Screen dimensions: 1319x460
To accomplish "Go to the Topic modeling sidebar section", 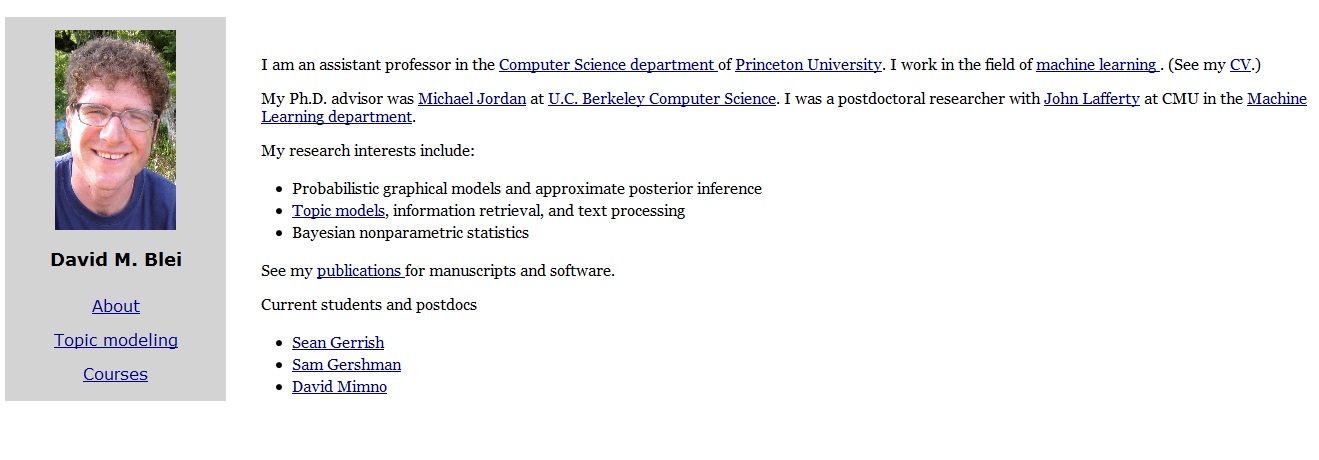I will pyautogui.click(x=116, y=340).
